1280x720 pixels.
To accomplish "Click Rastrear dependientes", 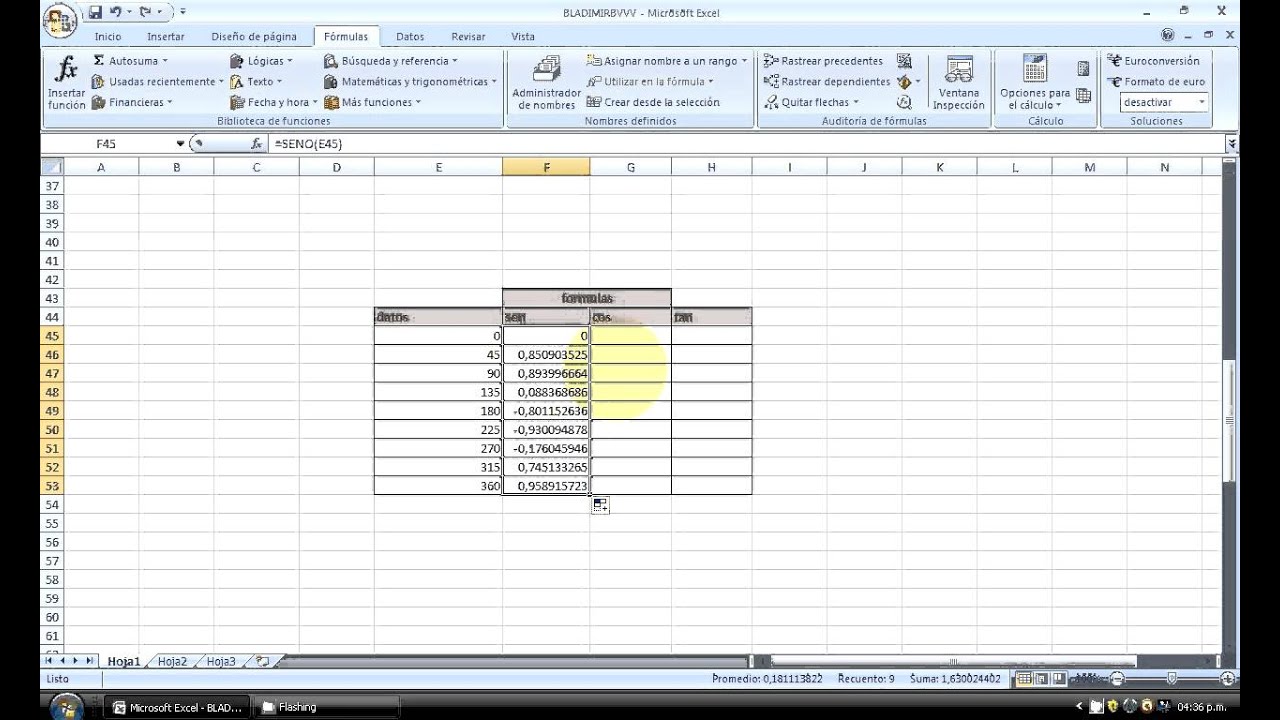I will tap(827, 82).
